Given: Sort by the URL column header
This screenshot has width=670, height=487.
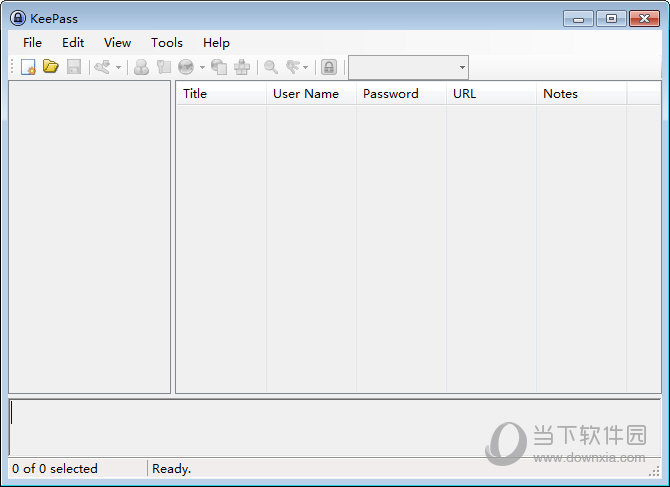Looking at the screenshot, I should 491,94.
